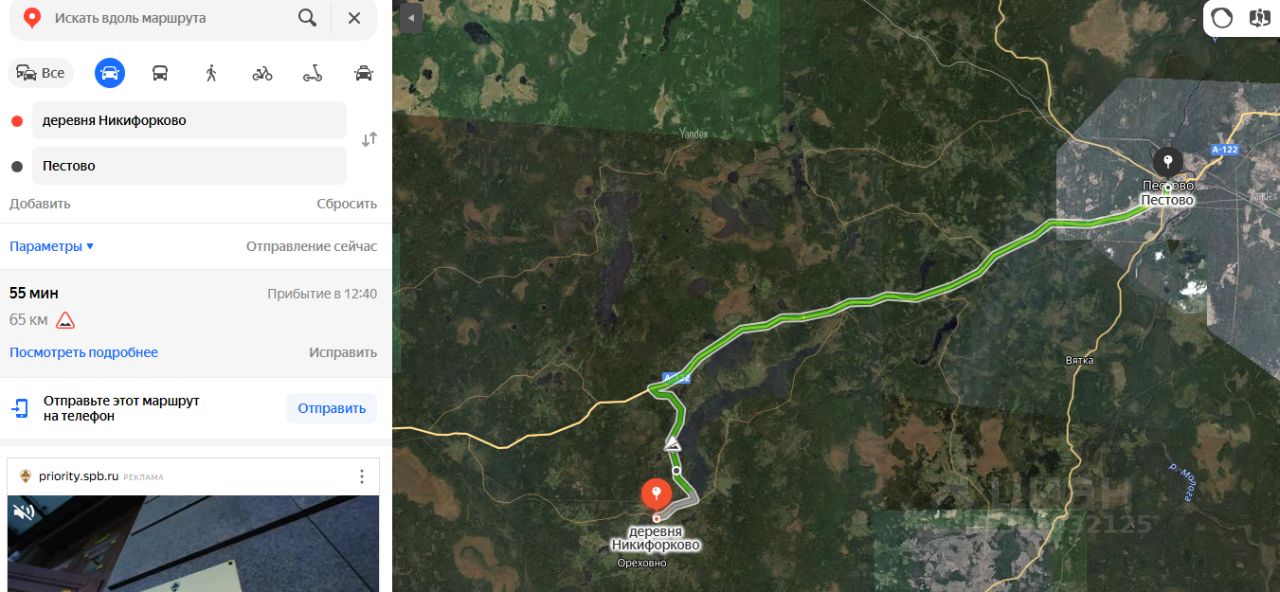The width and height of the screenshot is (1280, 592).
Task: Click the search magnifier icon
Action: [307, 18]
